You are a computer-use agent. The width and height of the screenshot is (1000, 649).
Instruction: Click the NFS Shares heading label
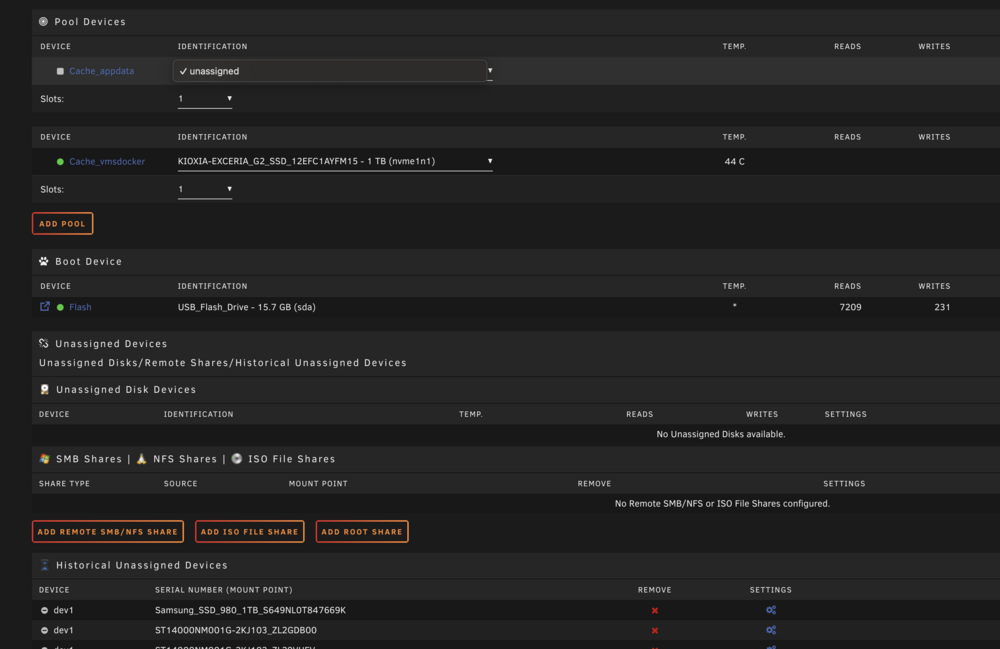click(185, 459)
